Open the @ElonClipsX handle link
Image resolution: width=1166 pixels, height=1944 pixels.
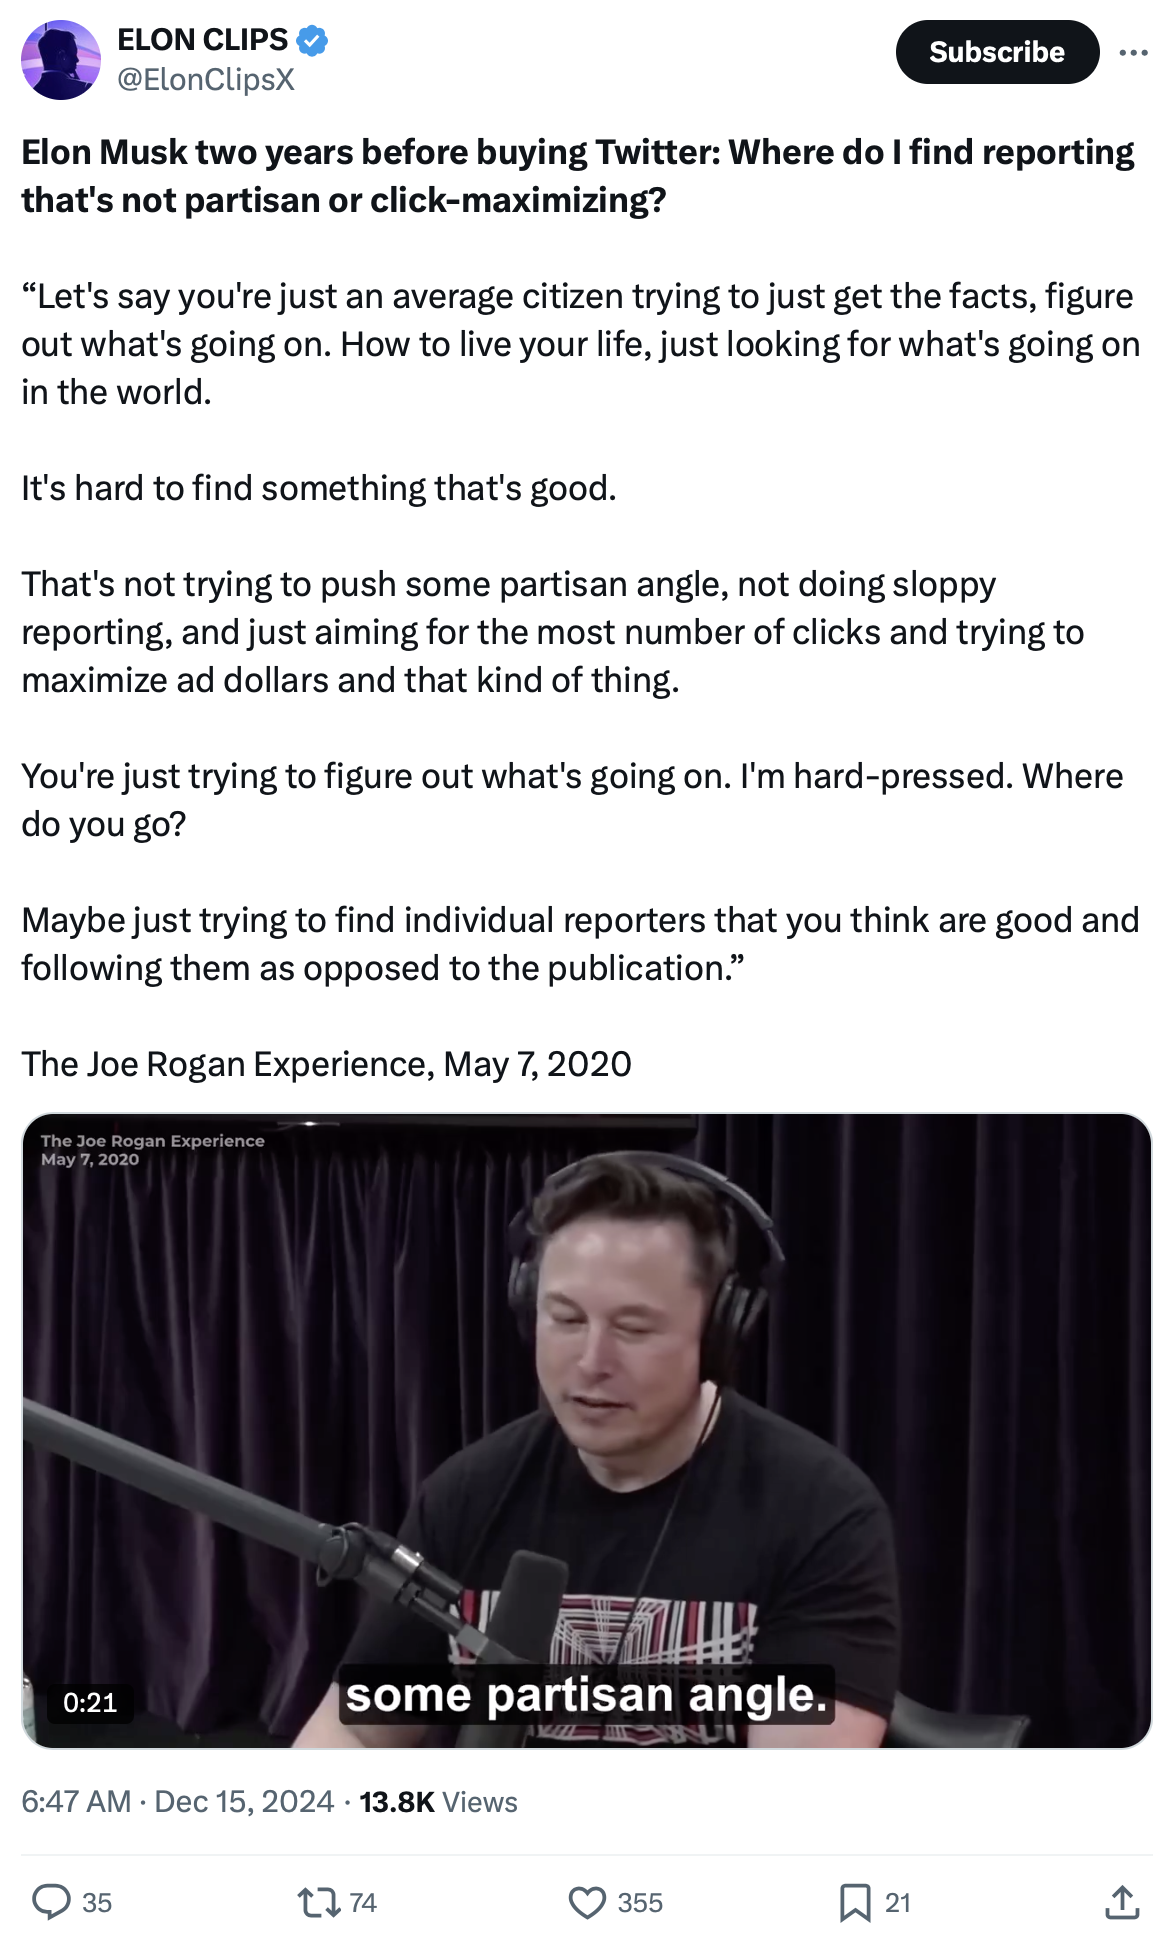[206, 80]
